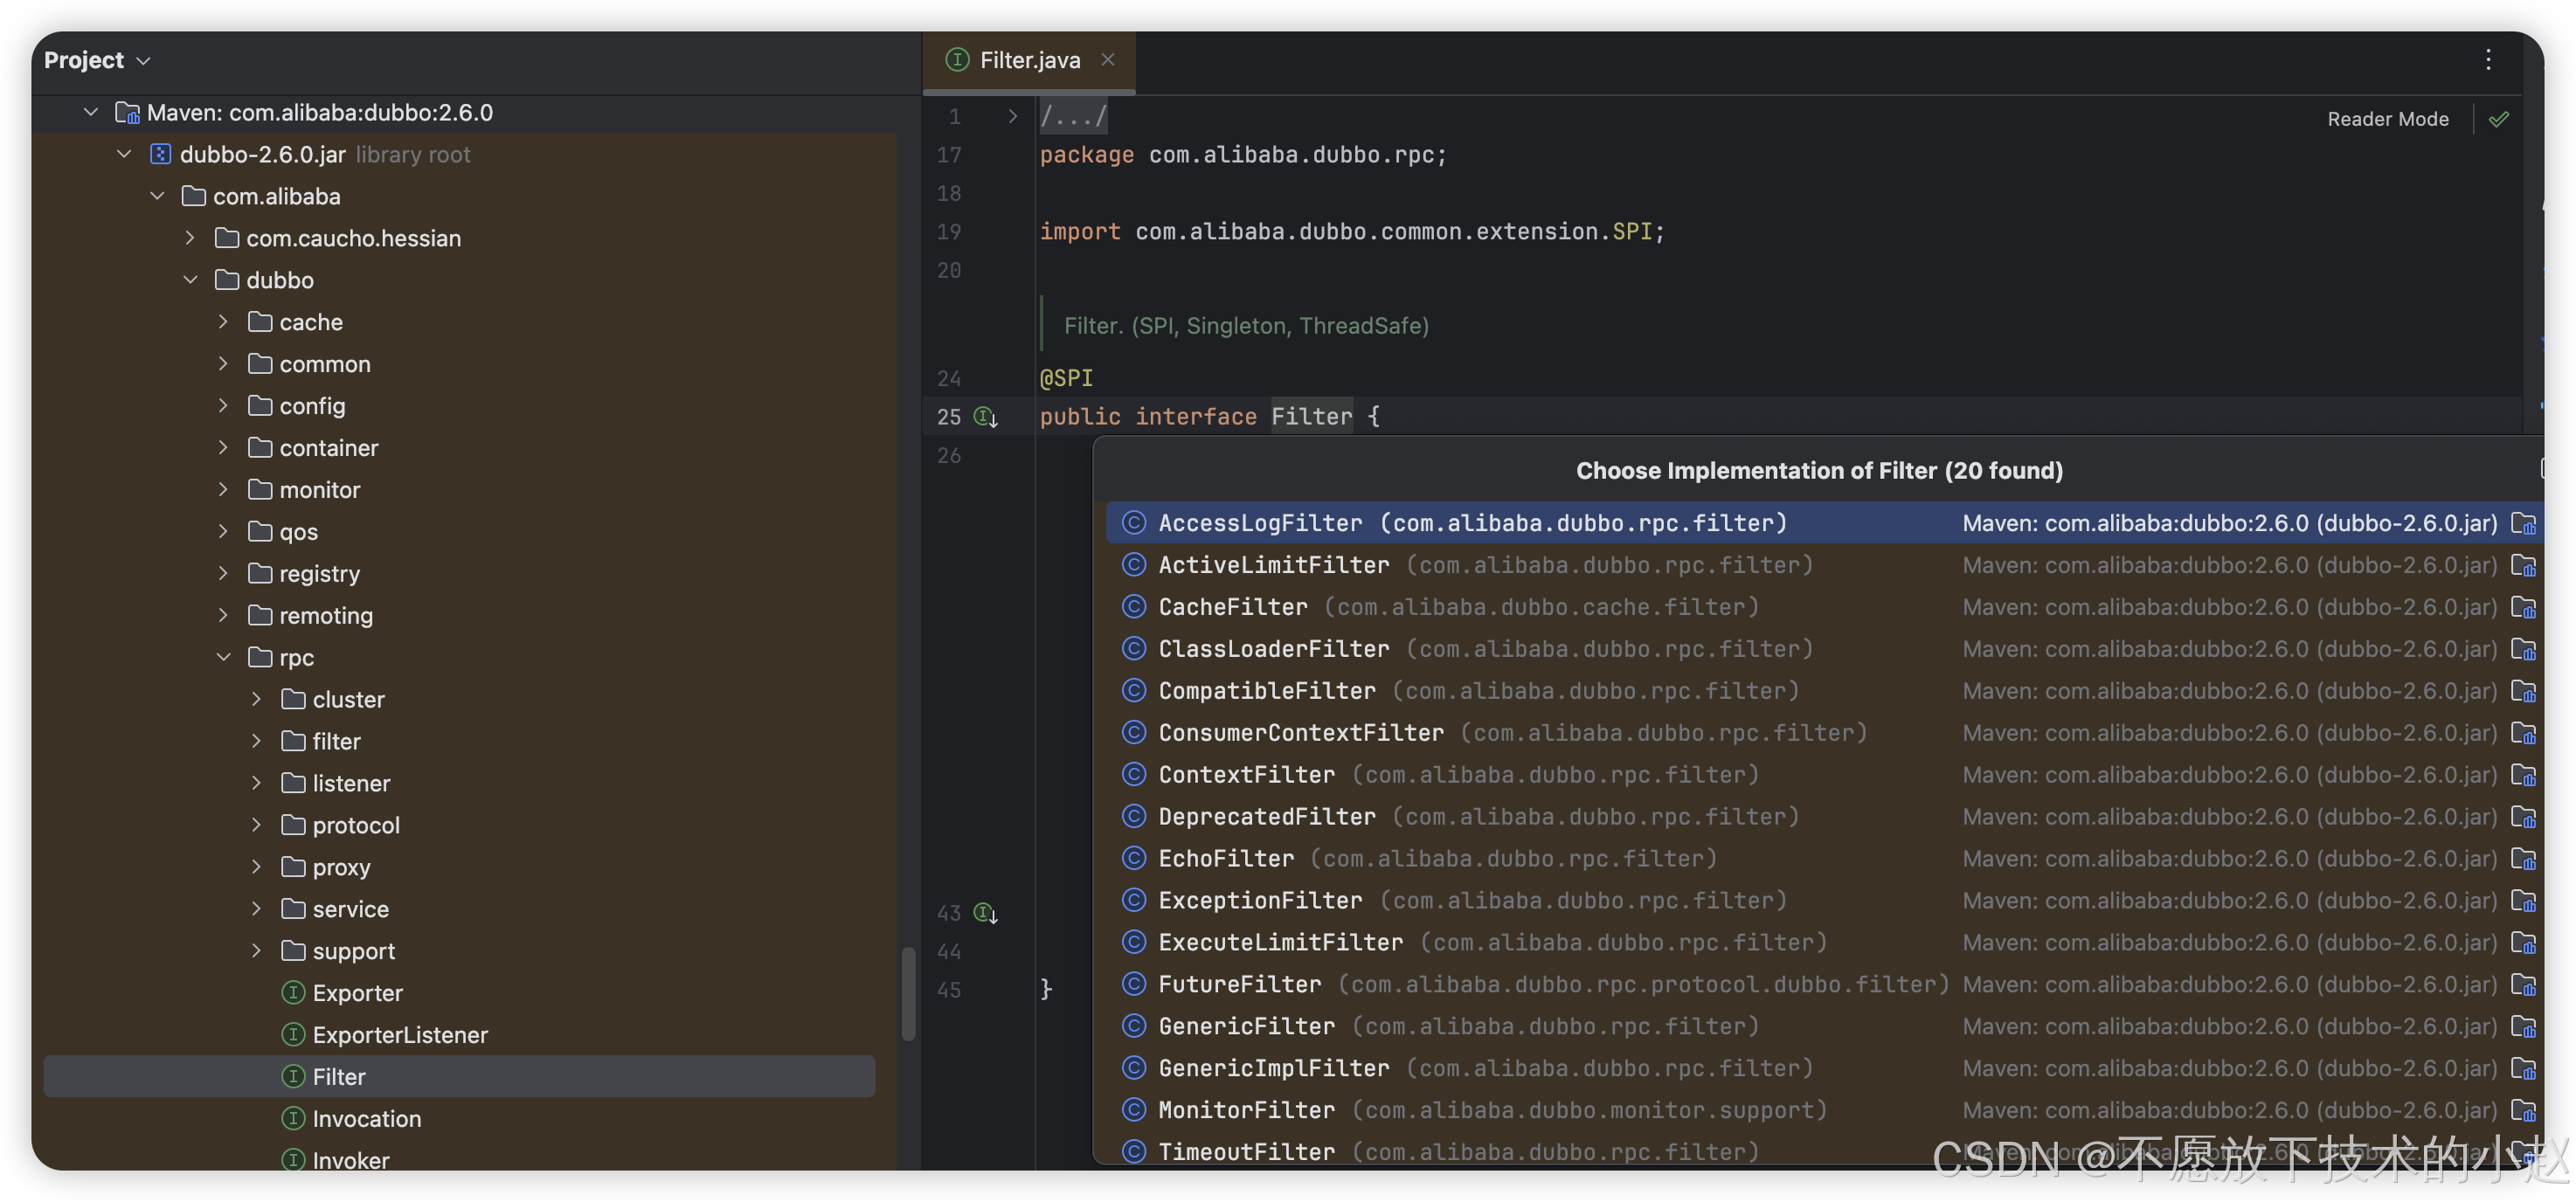The width and height of the screenshot is (2576, 1202).
Task: Click the MonitorFilter class icon
Action: 1133,1110
